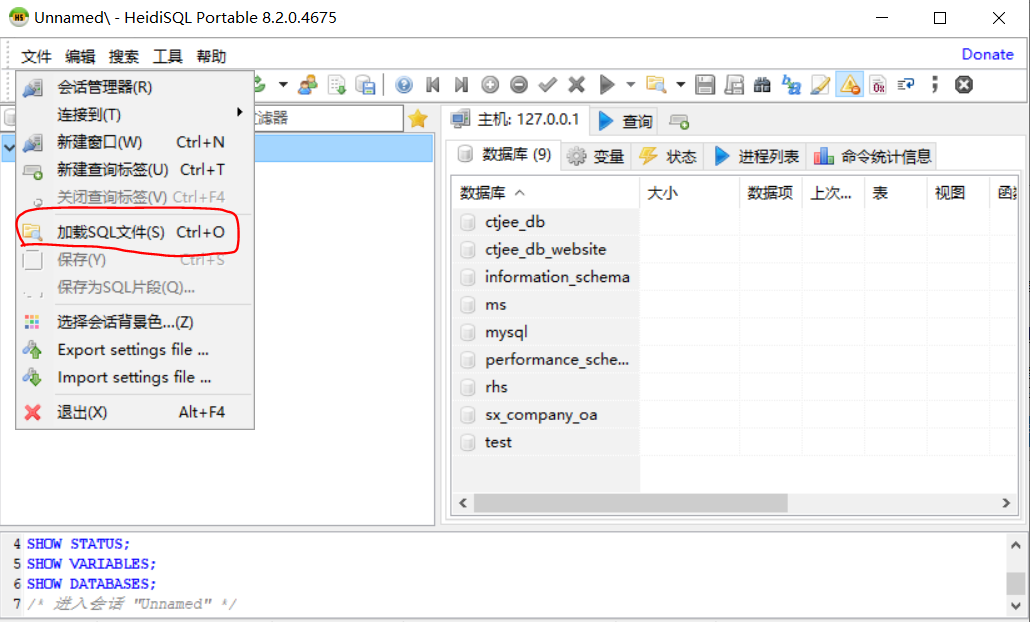Switch to the 查询 tab
Screen dimensions: 1030x622
click(x=625, y=122)
